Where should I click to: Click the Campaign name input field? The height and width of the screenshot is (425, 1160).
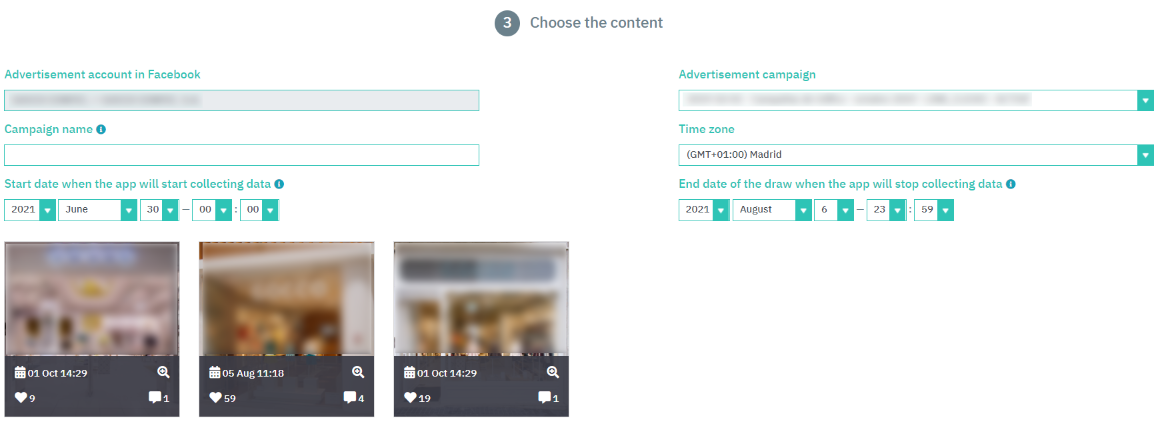point(242,155)
